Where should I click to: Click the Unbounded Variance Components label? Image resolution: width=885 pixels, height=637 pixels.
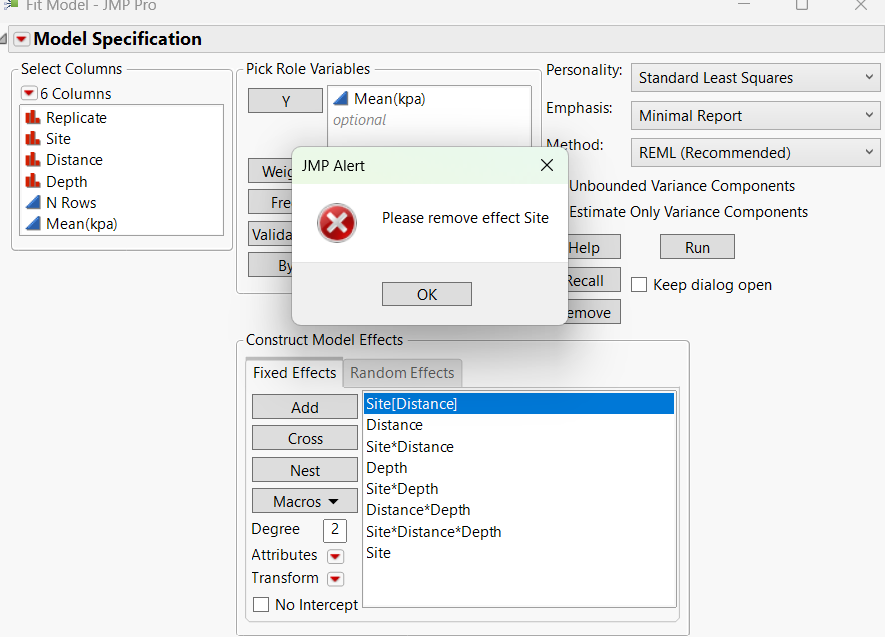point(682,186)
